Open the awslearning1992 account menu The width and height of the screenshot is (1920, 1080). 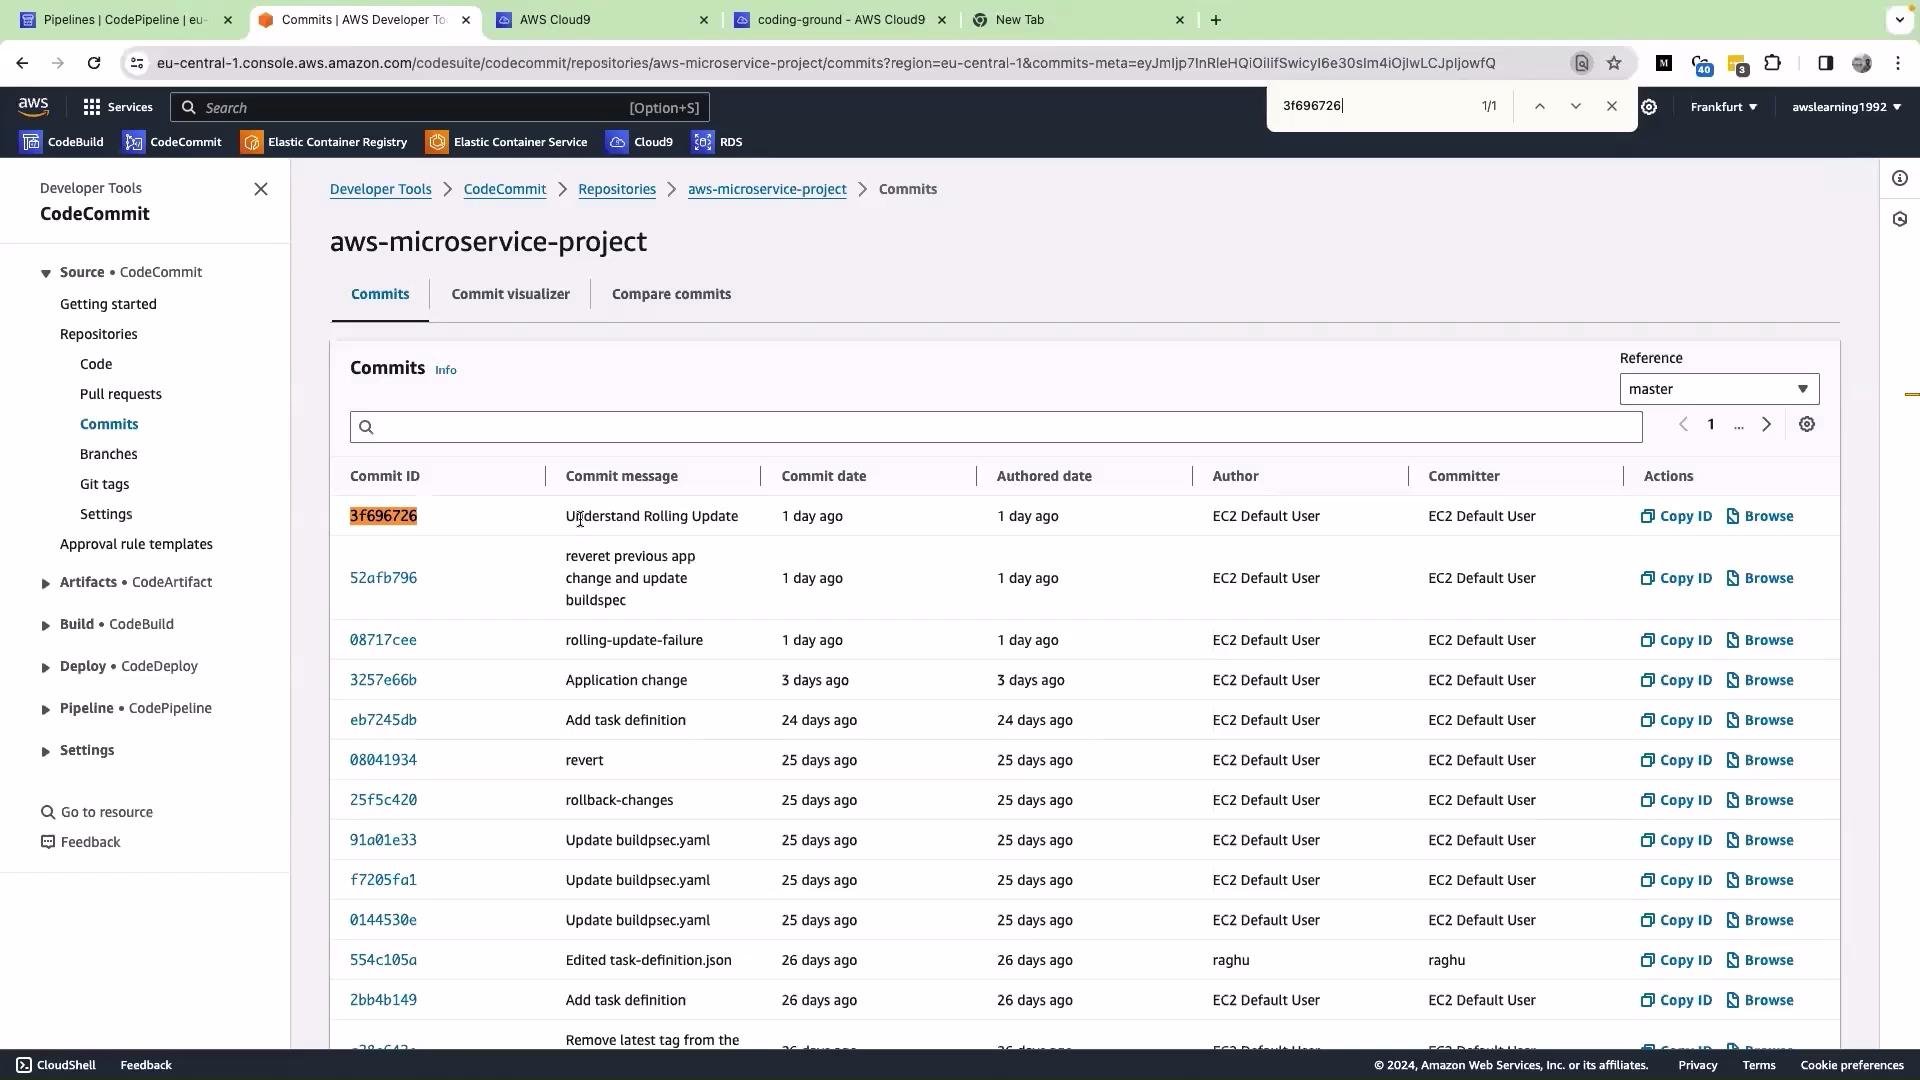tap(1846, 107)
